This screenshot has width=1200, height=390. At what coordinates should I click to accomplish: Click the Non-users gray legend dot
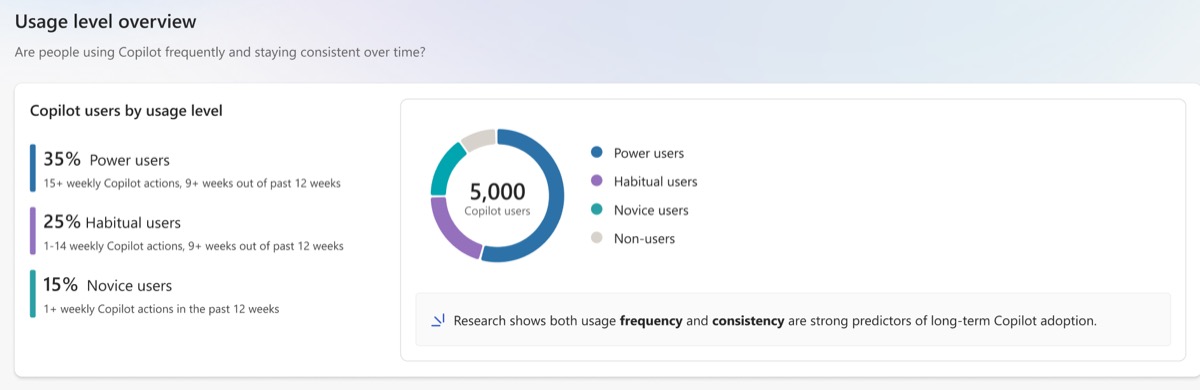597,238
